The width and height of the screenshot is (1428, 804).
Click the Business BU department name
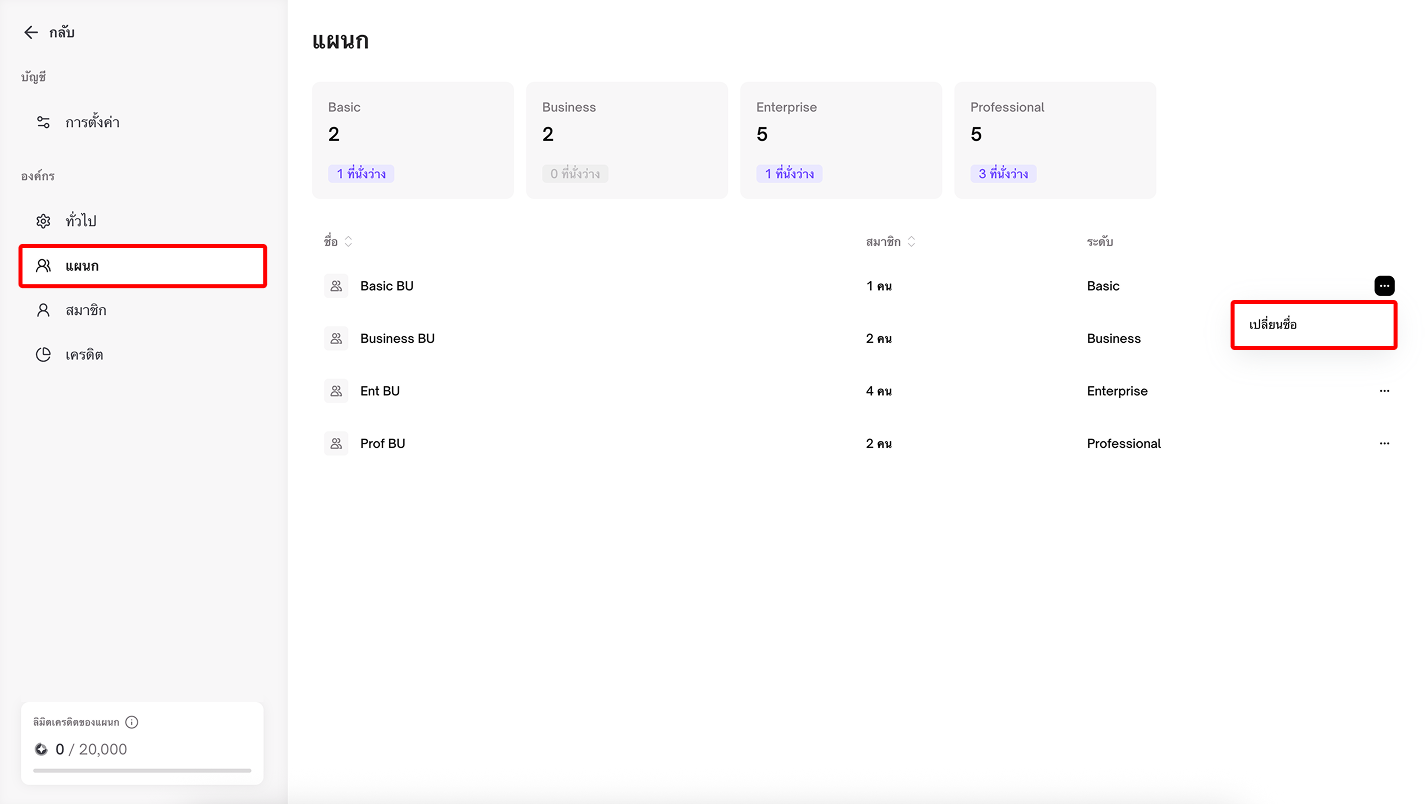[x=397, y=339]
